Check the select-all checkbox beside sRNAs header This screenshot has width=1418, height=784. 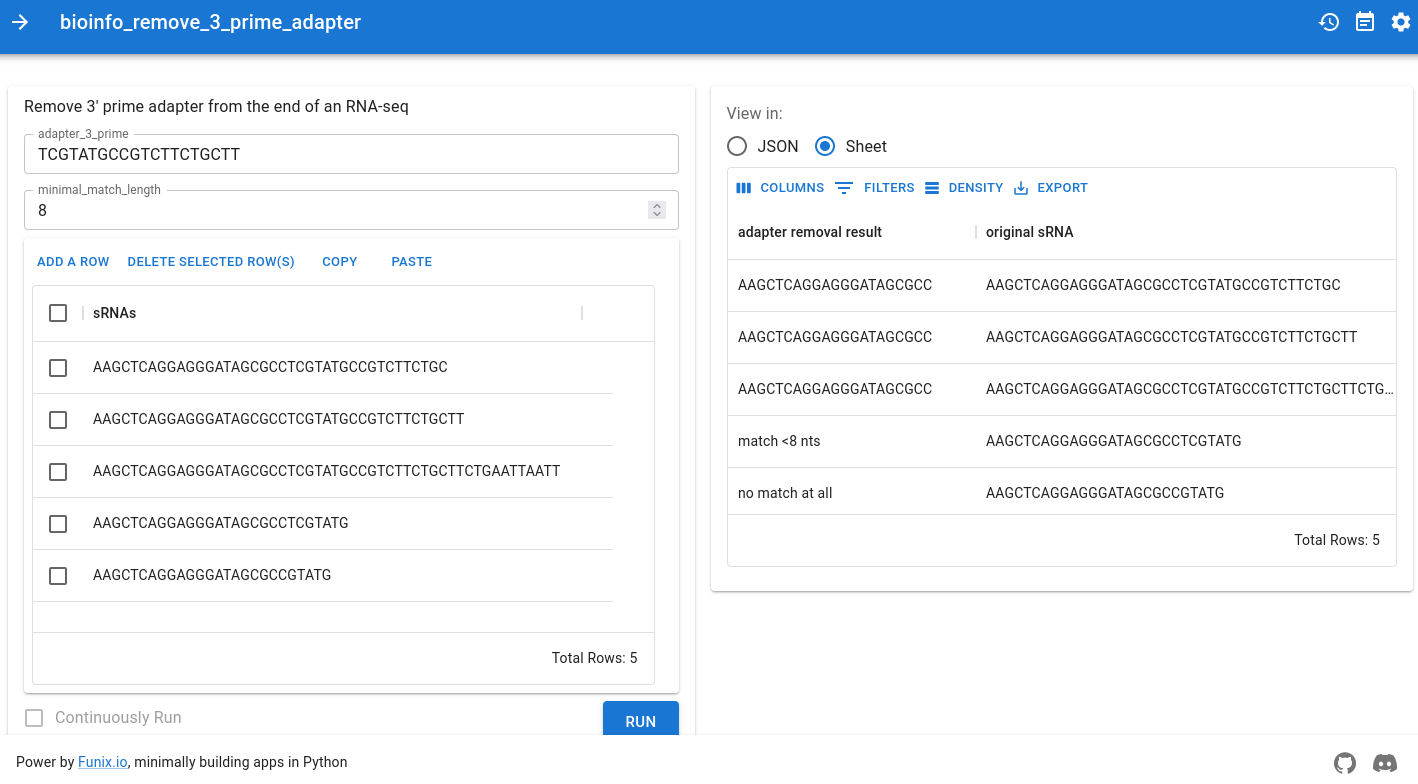(58, 313)
